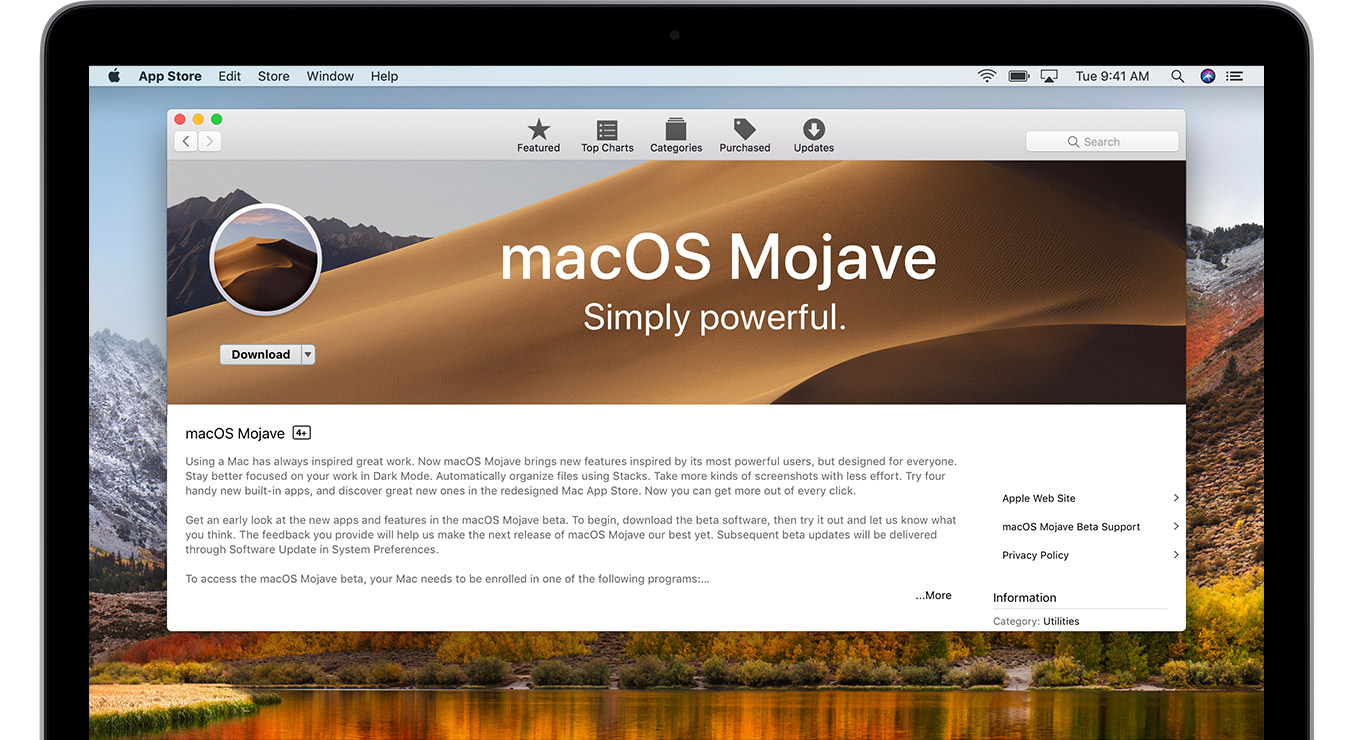The height and width of the screenshot is (740, 1354).
Task: Click the macOS Mojave title below the banner
Action: coord(235,433)
